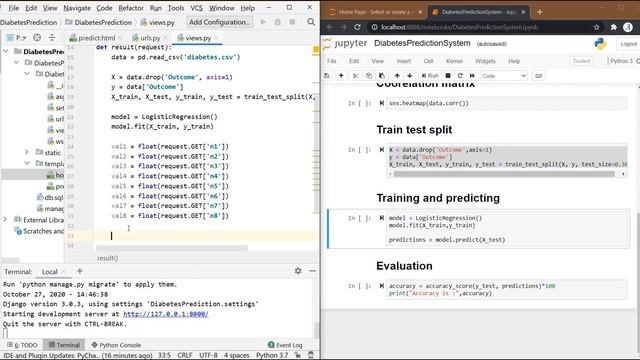Open the browser extensions puzzle icon
640x360 pixels.
coord(613,27)
